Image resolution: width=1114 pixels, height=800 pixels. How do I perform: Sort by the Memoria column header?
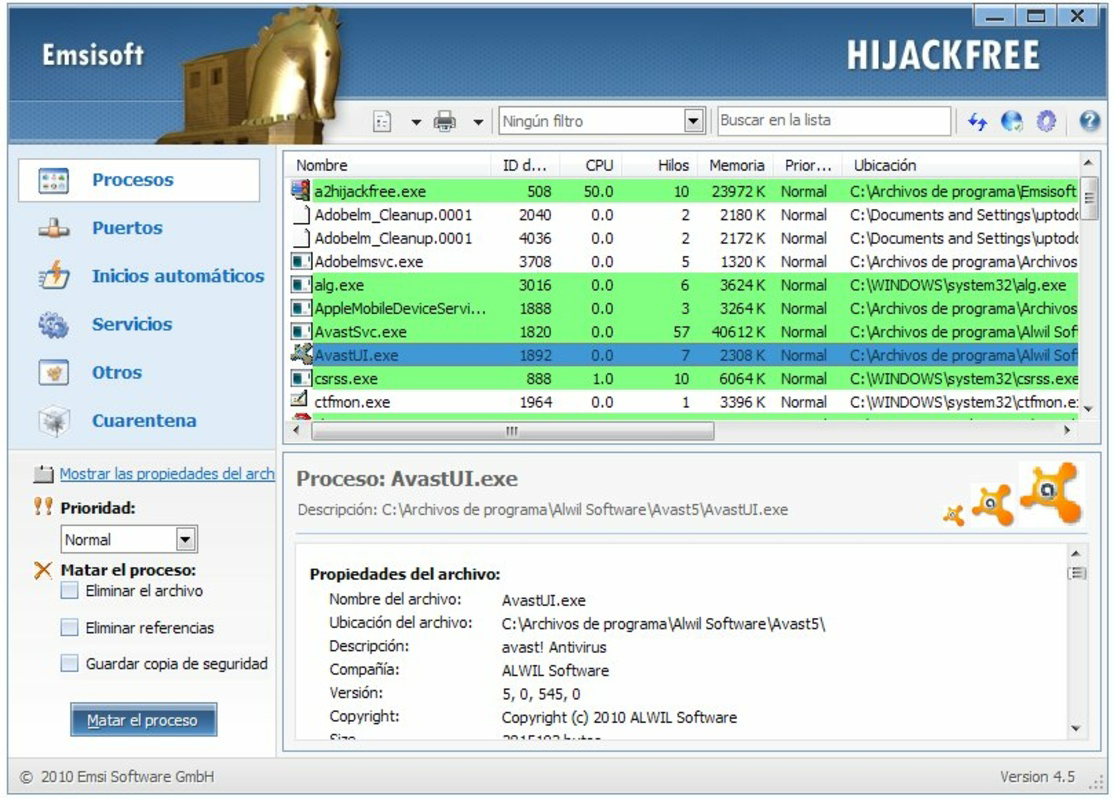[x=735, y=166]
